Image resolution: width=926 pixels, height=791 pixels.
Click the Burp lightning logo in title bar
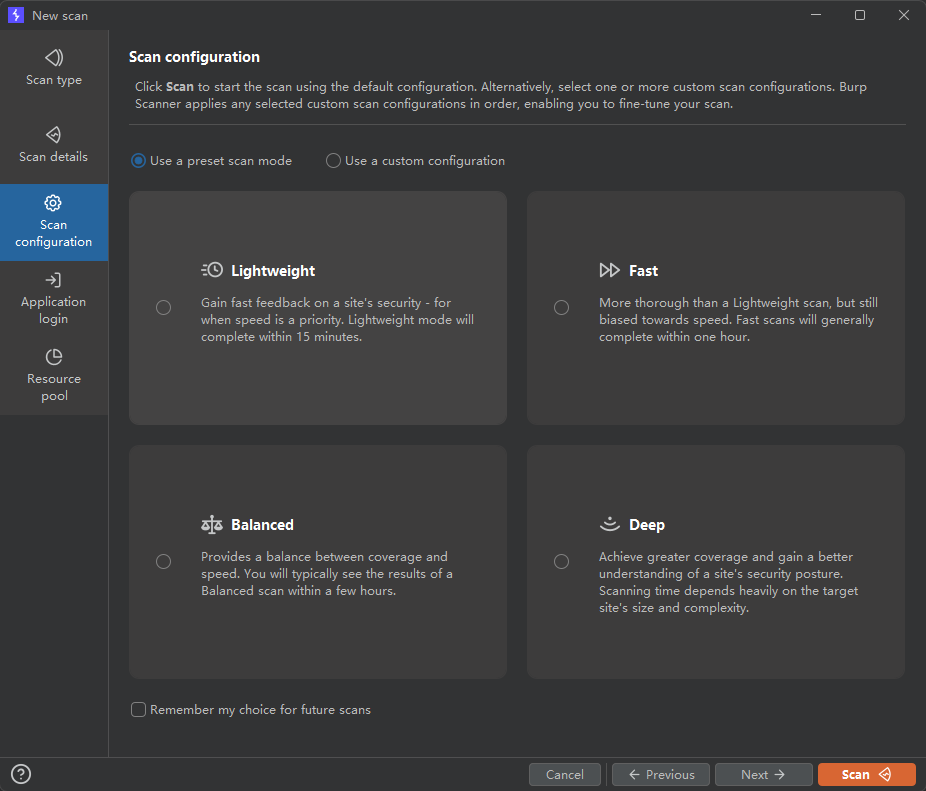click(16, 15)
